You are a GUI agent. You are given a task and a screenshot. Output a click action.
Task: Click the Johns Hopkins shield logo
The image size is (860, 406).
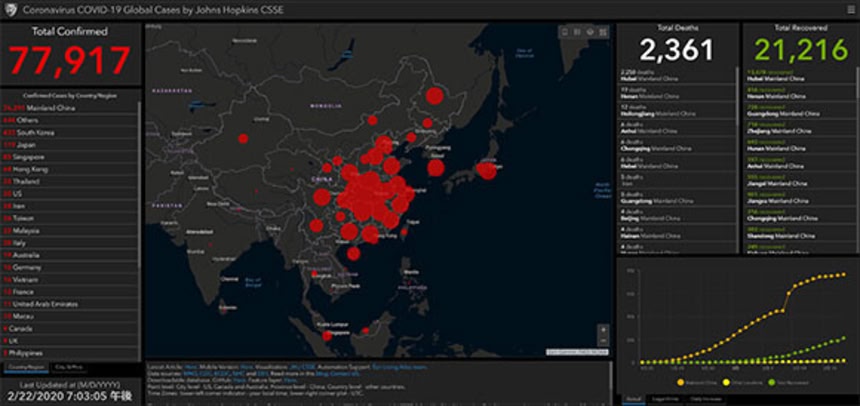(x=10, y=9)
